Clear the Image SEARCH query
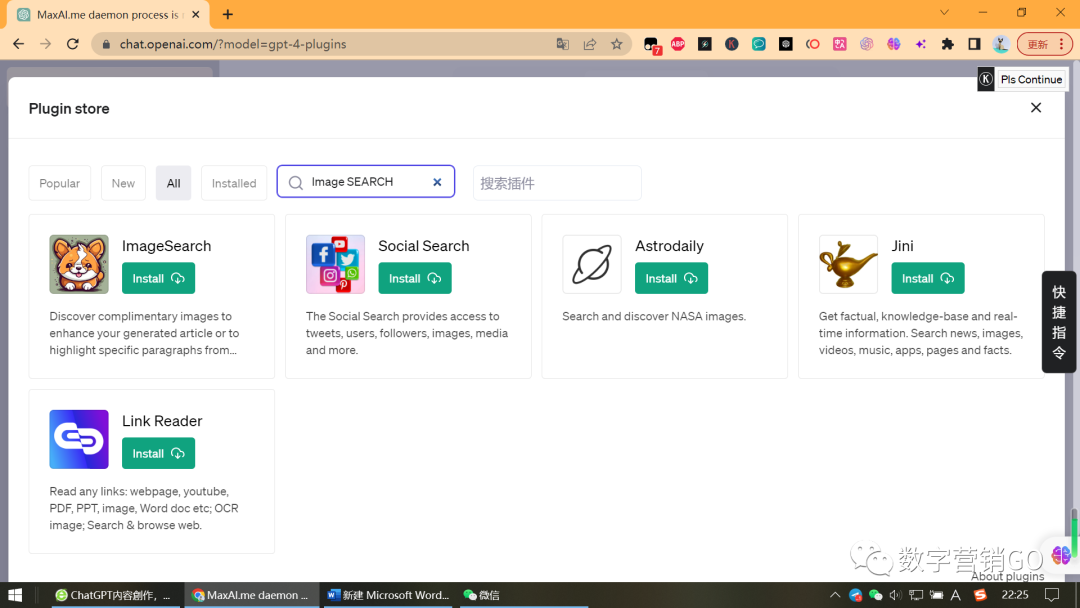Screen dimensions: 1080x608 pyautogui.click(x=437, y=182)
